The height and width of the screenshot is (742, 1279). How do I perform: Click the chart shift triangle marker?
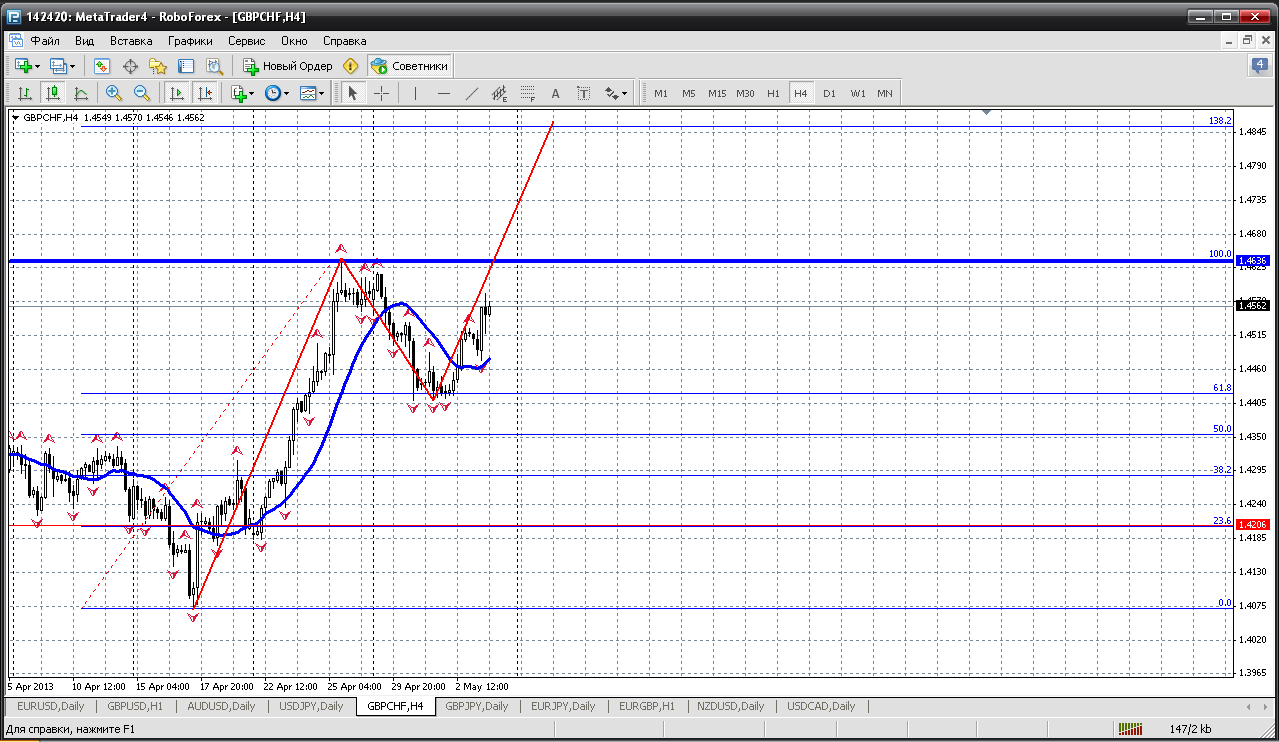987,113
